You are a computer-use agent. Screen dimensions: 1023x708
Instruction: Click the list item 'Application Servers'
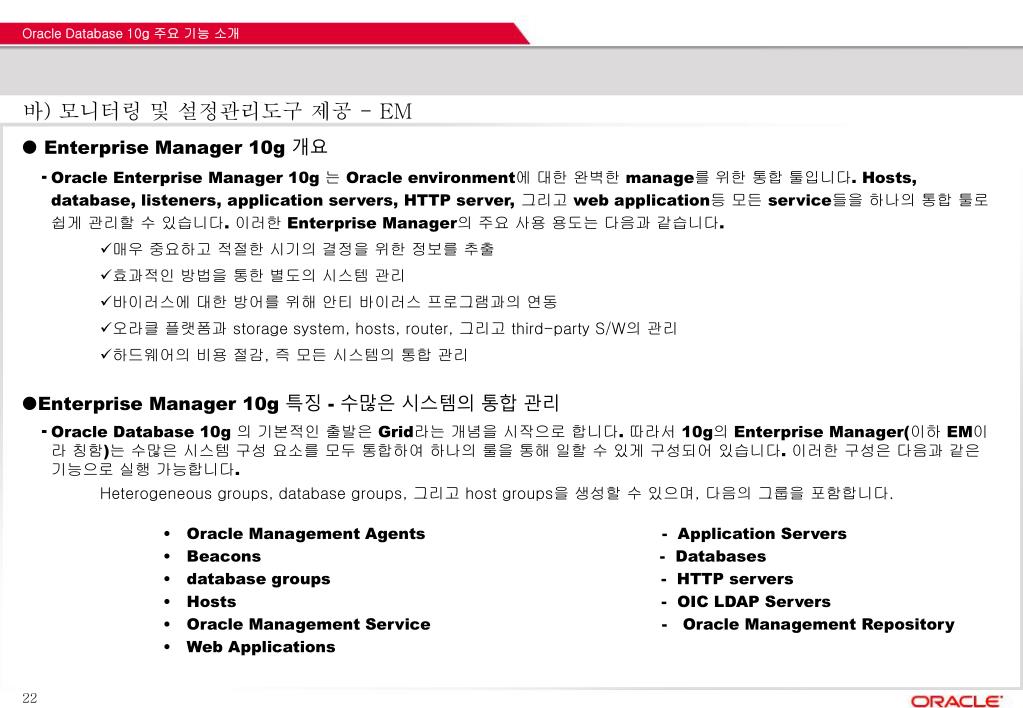pos(761,534)
